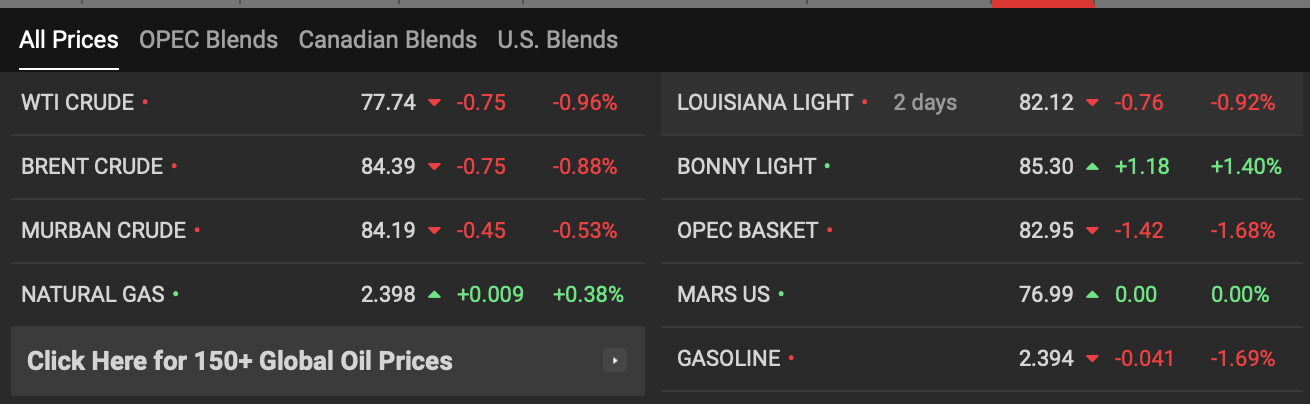Viewport: 1310px width, 404px height.
Task: Click the red down arrow for Louisiana Light
Action: pyautogui.click(x=1092, y=102)
